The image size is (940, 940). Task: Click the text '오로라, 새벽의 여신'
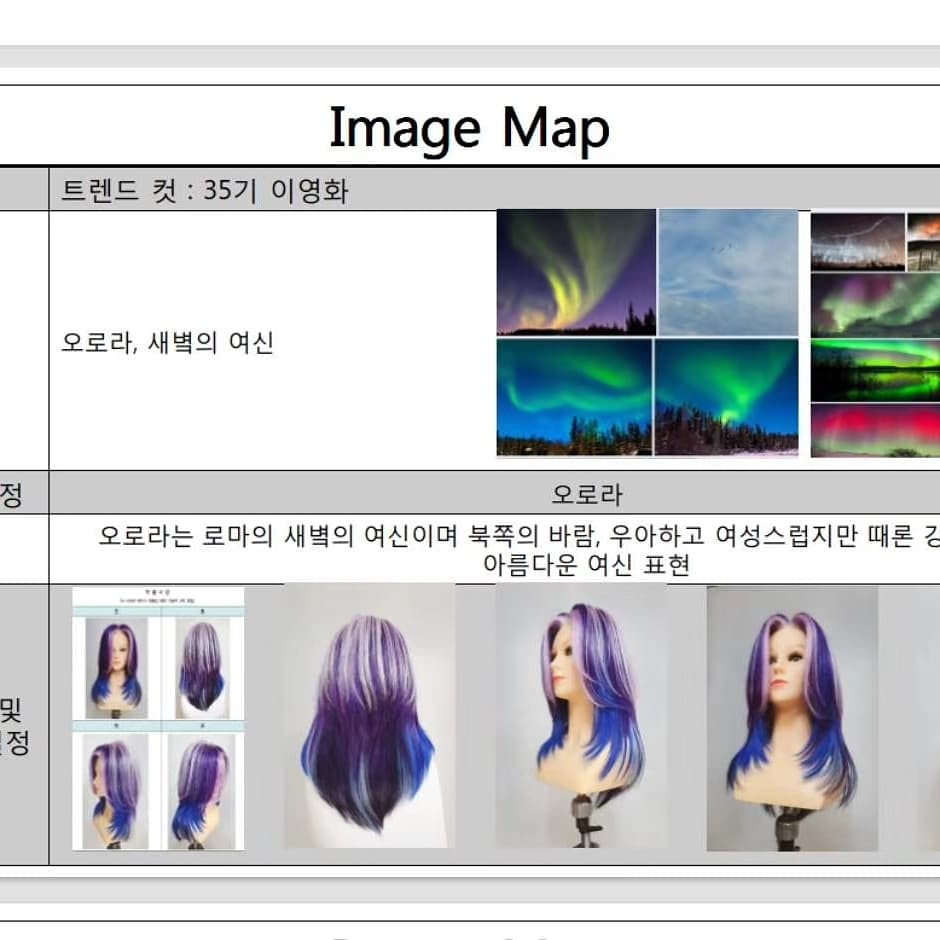pos(167,342)
